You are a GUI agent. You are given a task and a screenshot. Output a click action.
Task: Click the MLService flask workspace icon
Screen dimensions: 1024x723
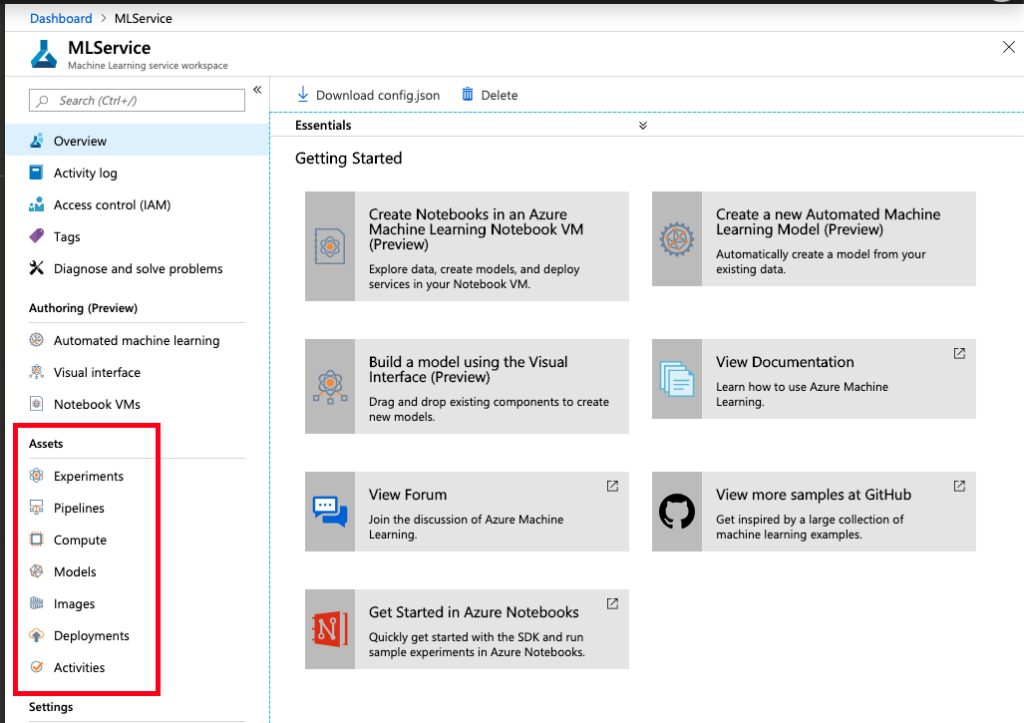[x=44, y=54]
